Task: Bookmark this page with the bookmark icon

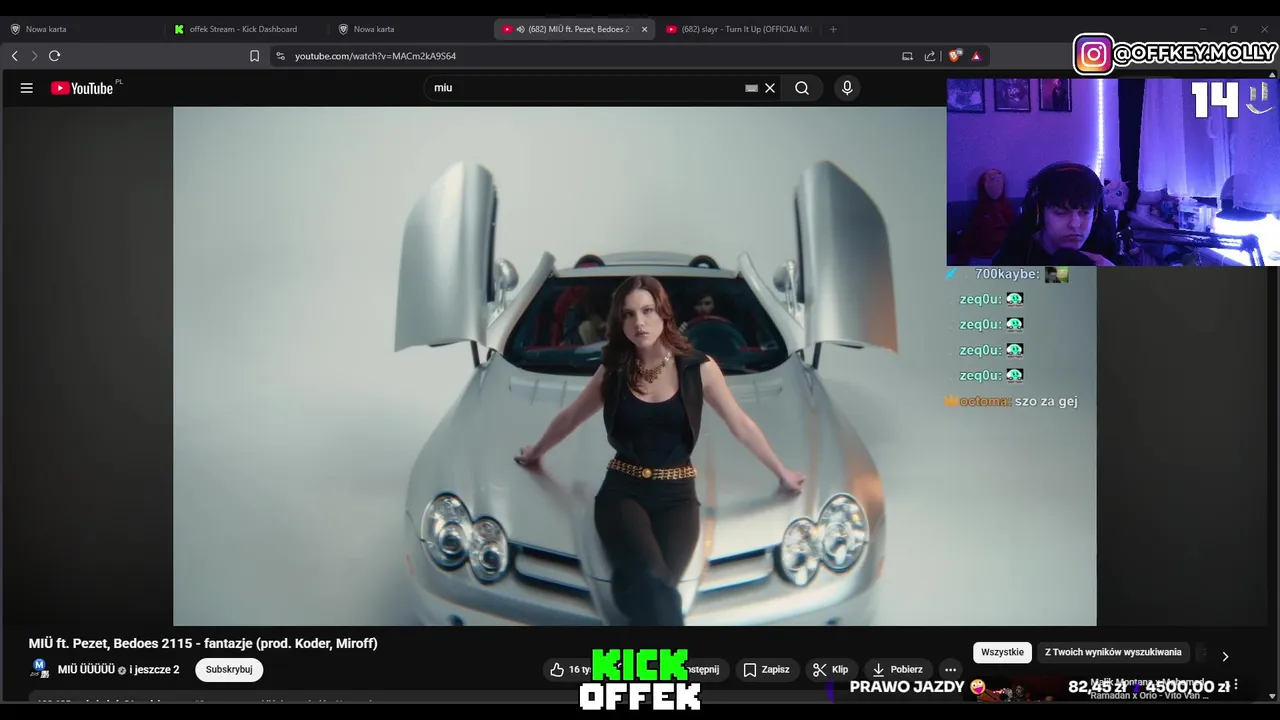Action: 254,56
